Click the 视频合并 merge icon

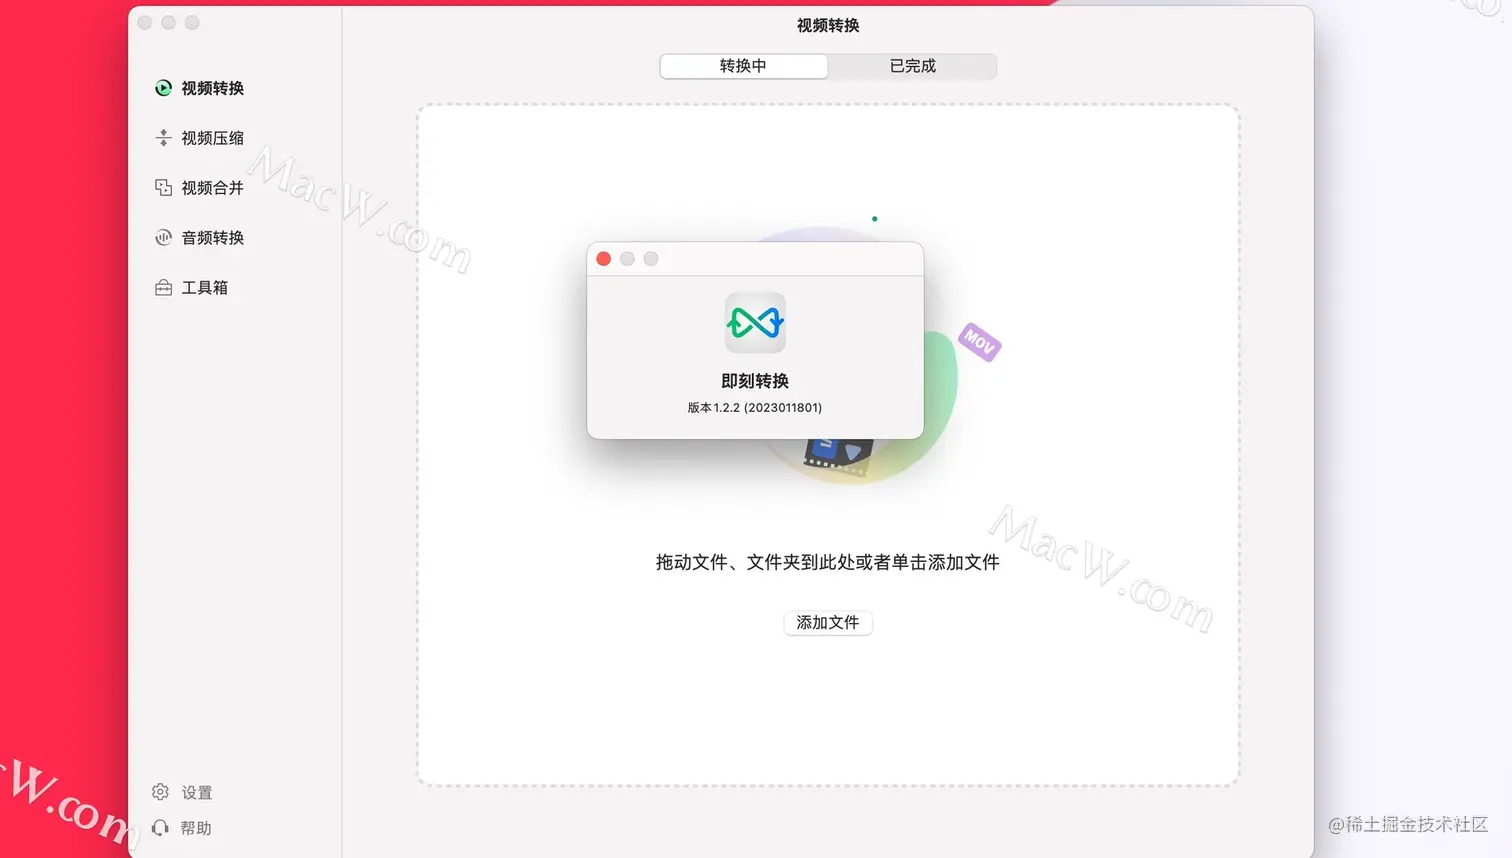pyautogui.click(x=163, y=188)
